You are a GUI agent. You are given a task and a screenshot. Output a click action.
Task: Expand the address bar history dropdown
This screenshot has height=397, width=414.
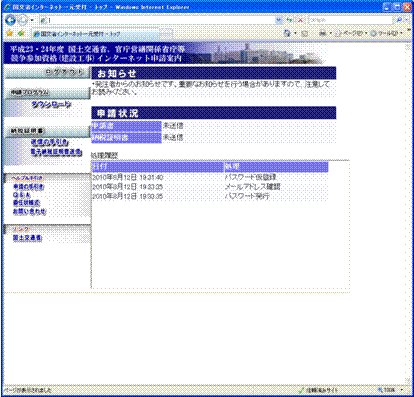point(279,20)
